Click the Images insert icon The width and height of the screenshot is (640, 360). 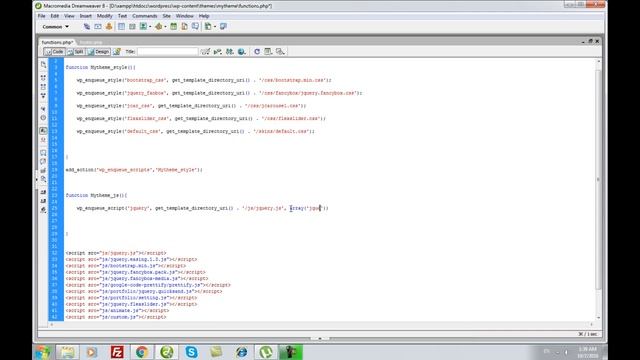tap(143, 27)
